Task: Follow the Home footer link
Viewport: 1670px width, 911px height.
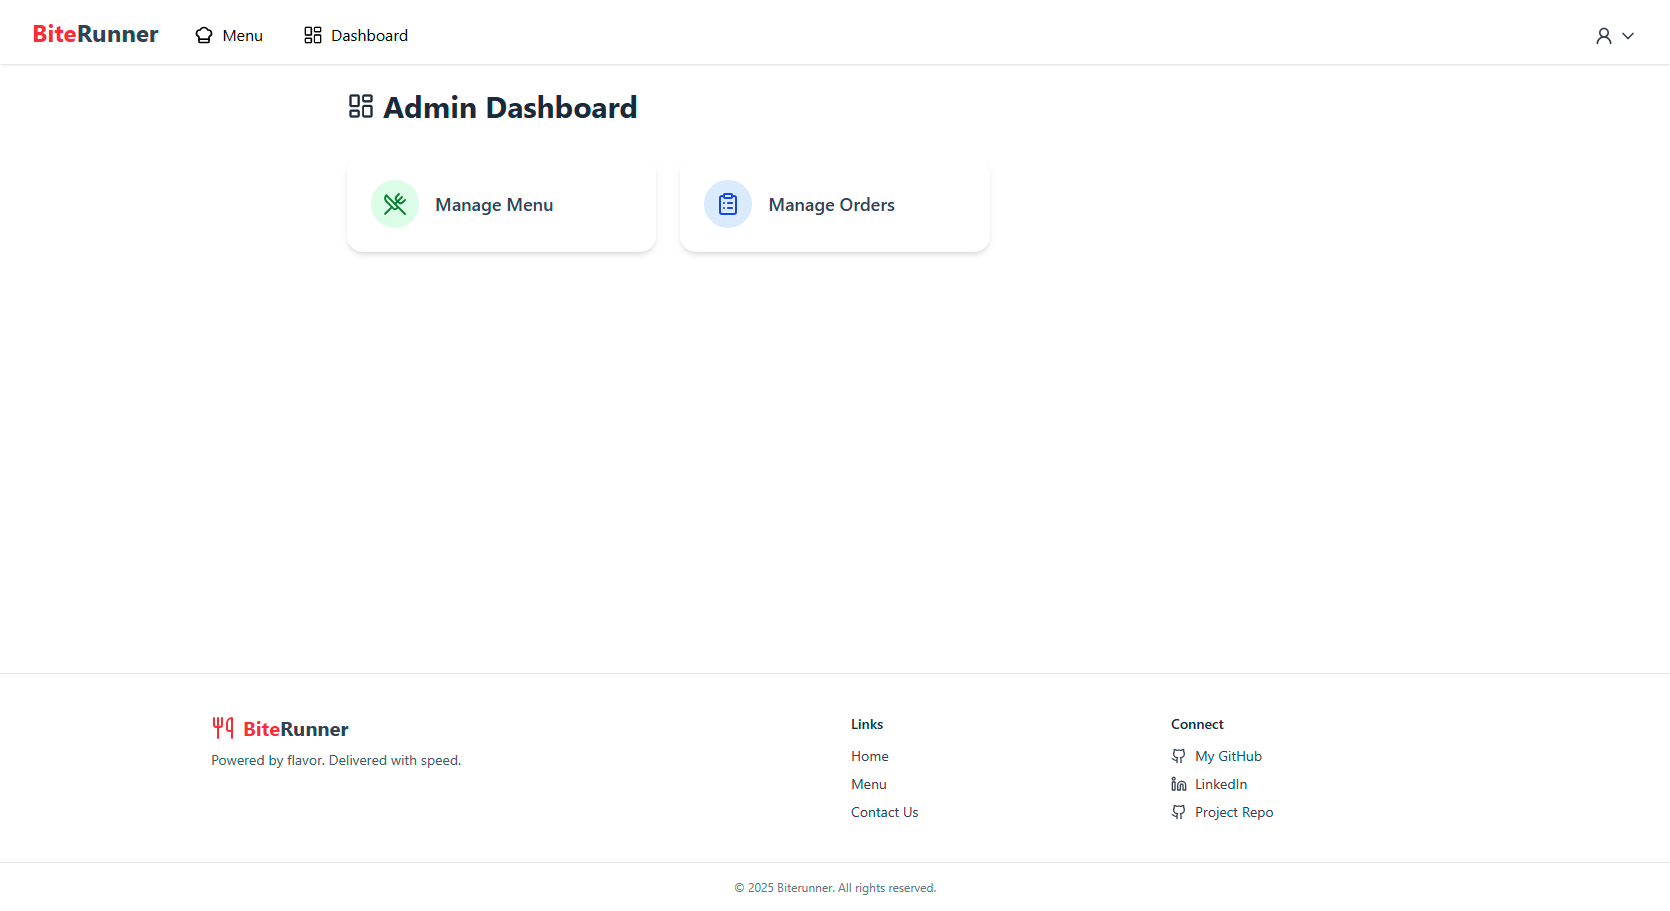Action: 870,756
